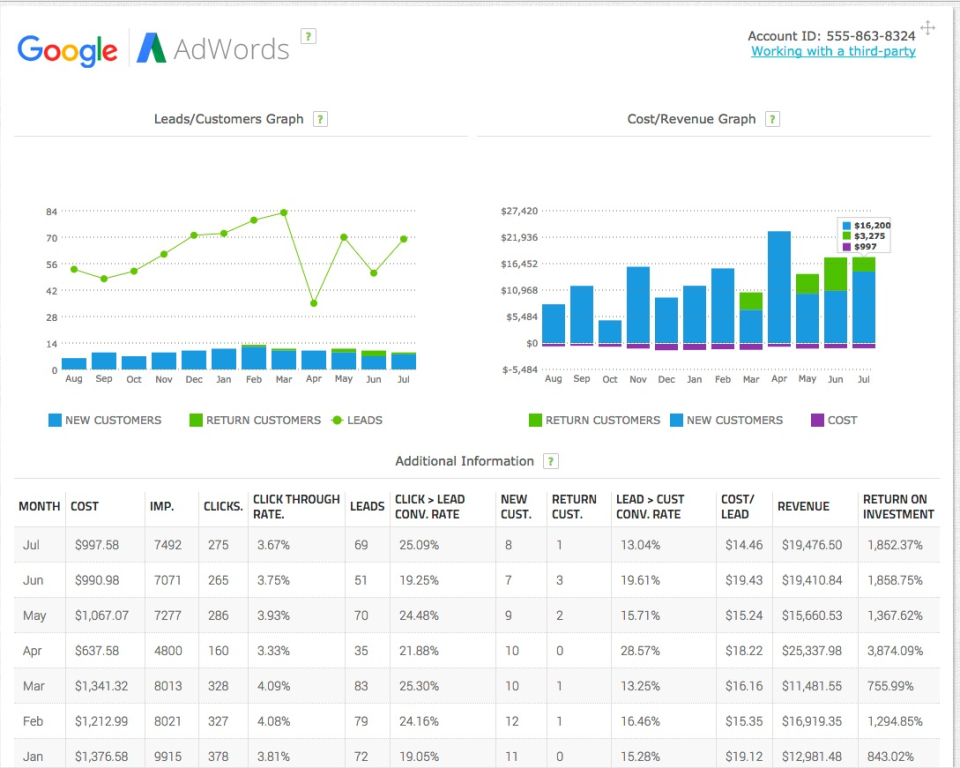Click the tall Apr revenue bar
This screenshot has width=960, height=768.
coord(779,287)
